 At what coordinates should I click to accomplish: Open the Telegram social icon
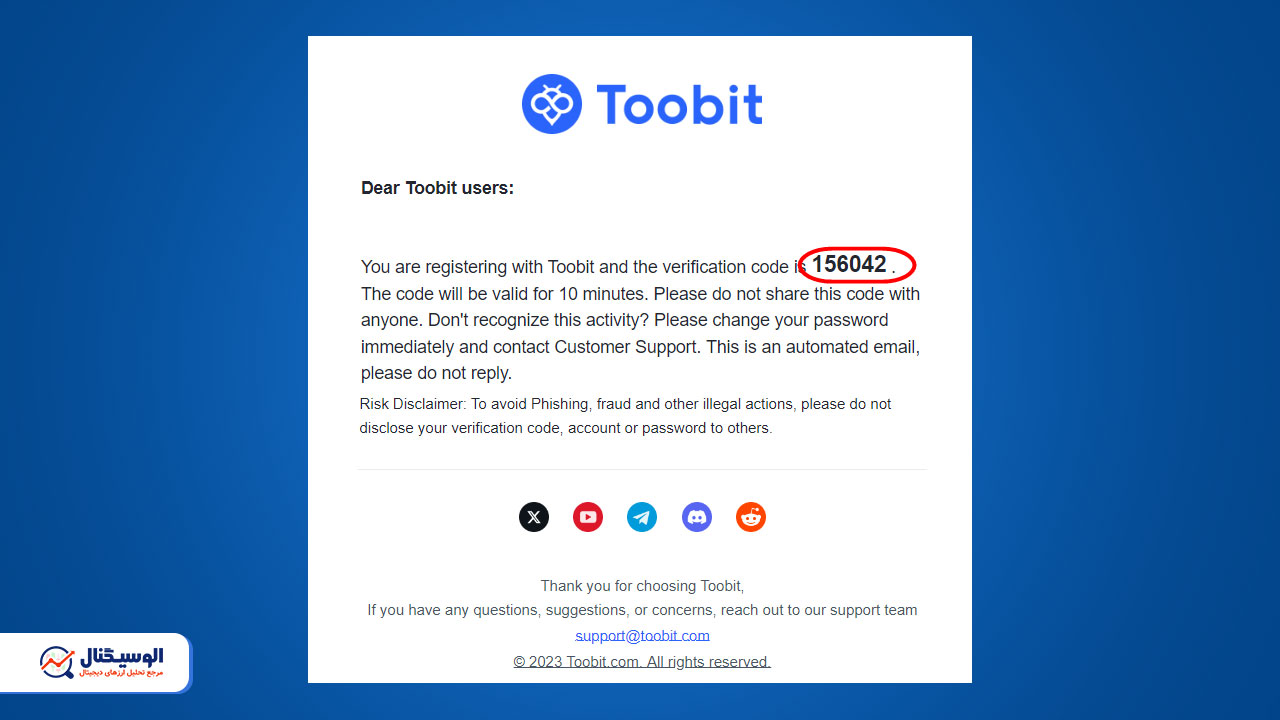click(x=642, y=517)
